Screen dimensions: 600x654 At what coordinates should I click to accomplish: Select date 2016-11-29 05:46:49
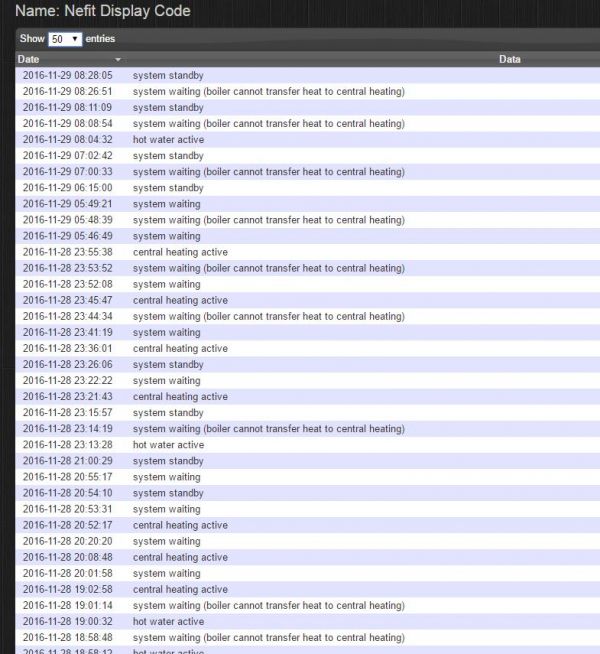68,236
